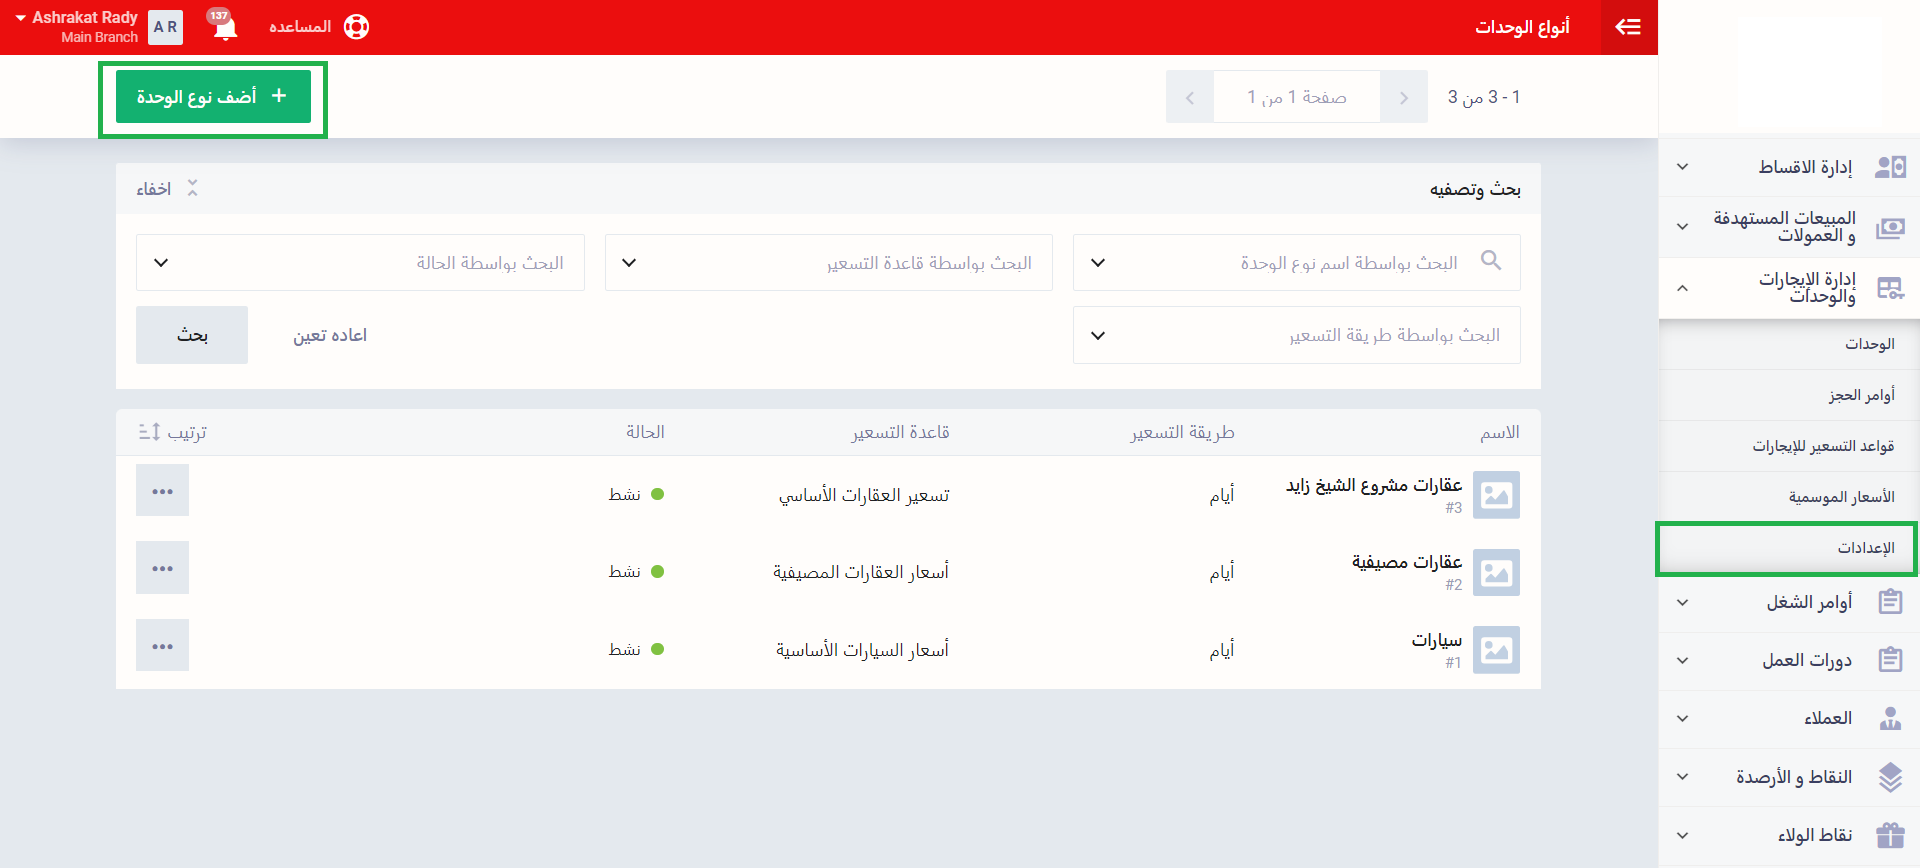Click the أضف نوع الوحدة green button
Image resolution: width=1920 pixels, height=868 pixels.
tap(213, 97)
